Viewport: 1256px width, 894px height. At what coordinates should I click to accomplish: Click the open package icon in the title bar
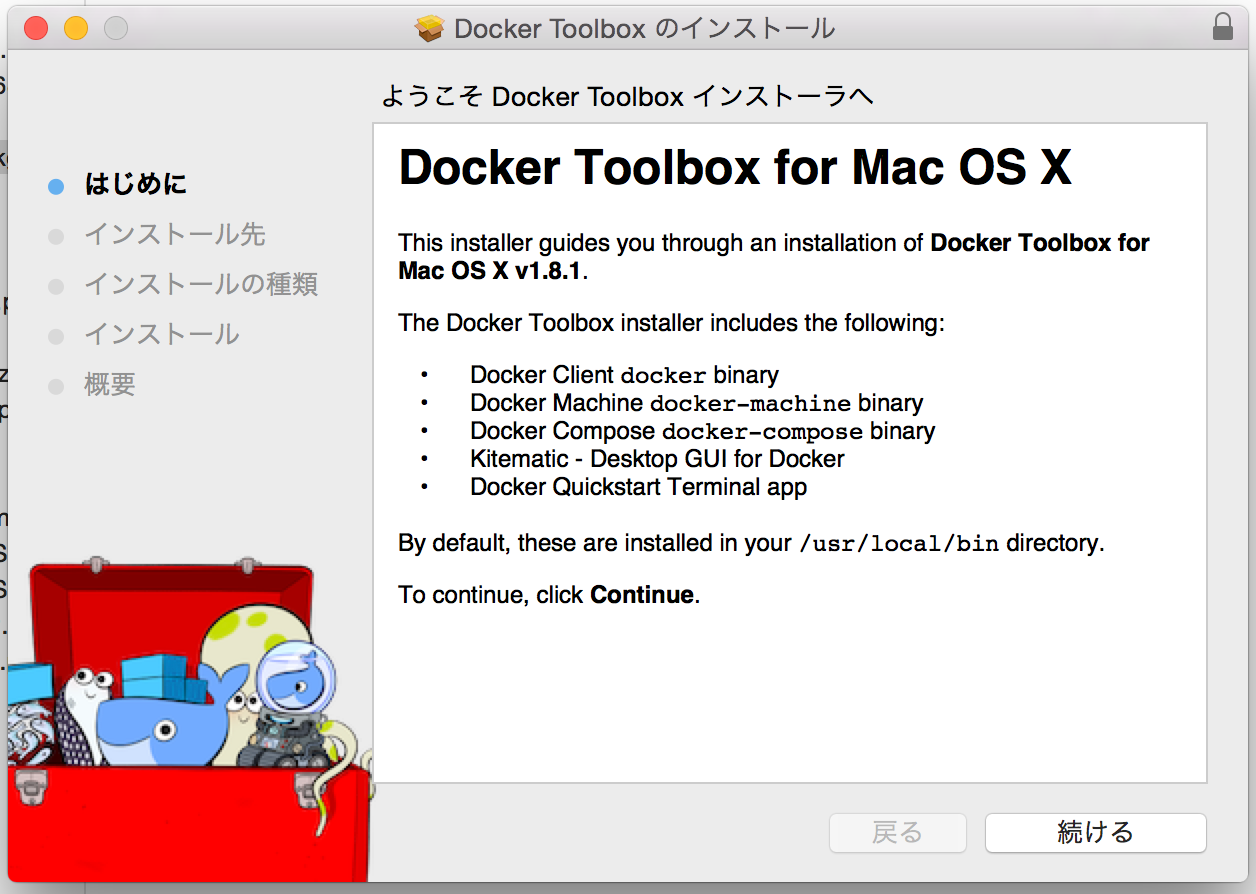coord(429,28)
